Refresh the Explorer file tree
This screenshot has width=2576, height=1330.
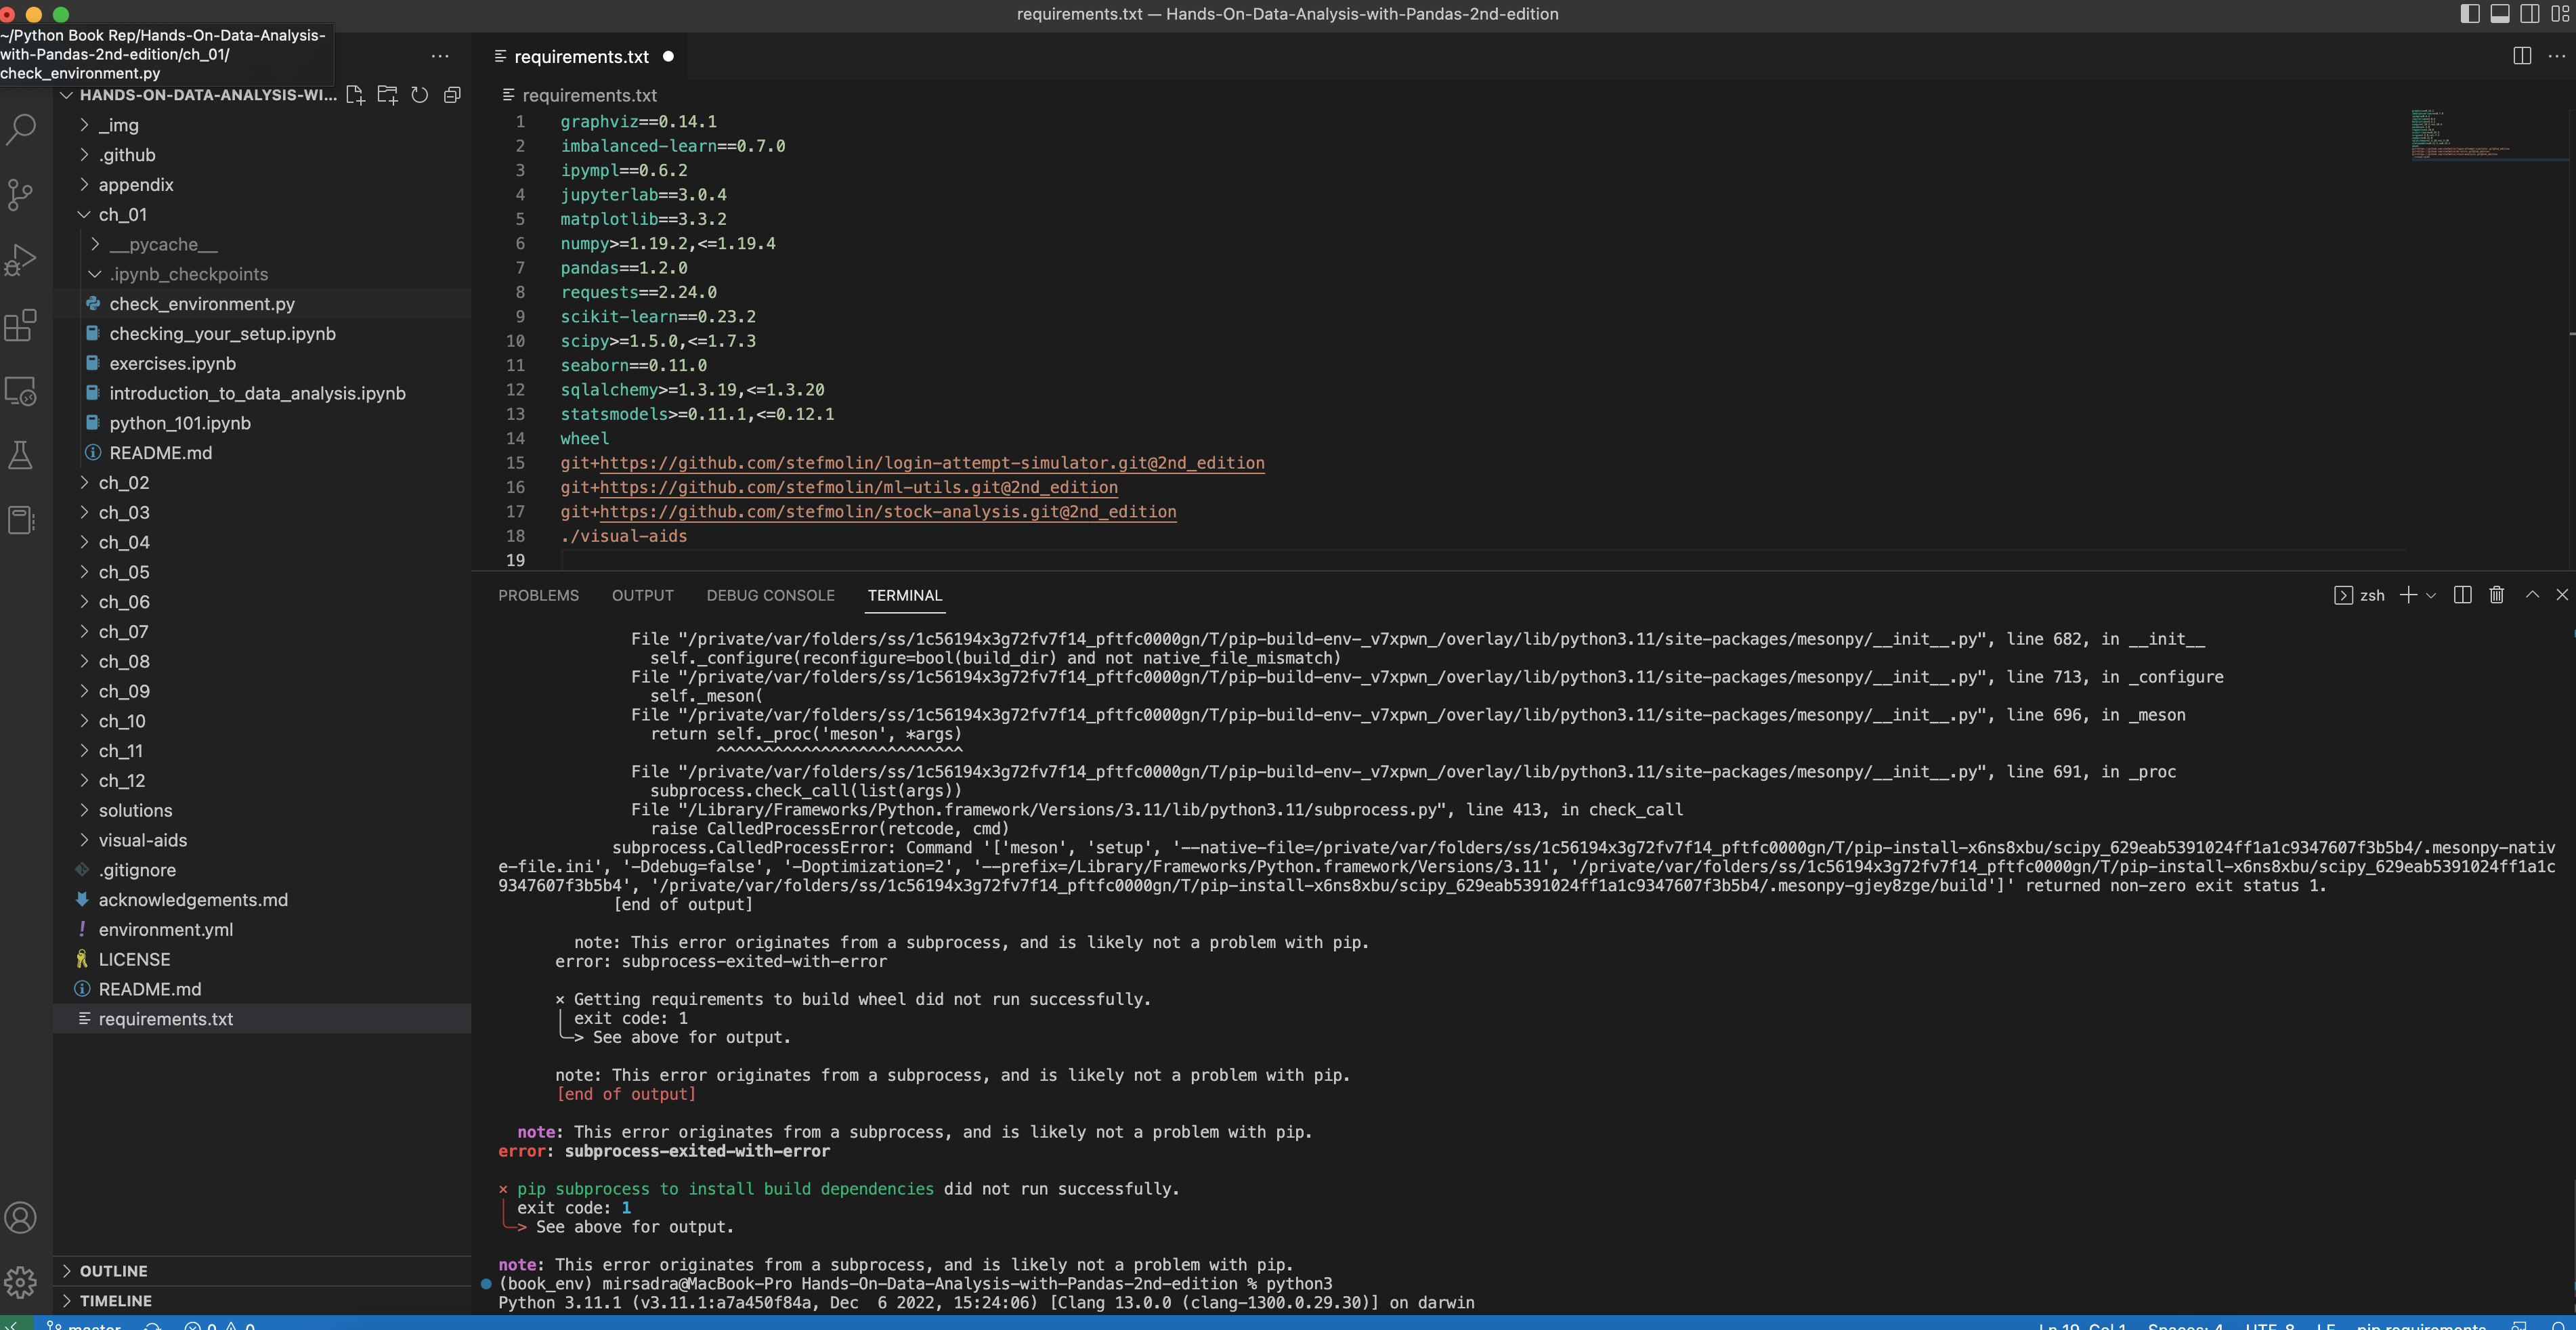(x=420, y=95)
